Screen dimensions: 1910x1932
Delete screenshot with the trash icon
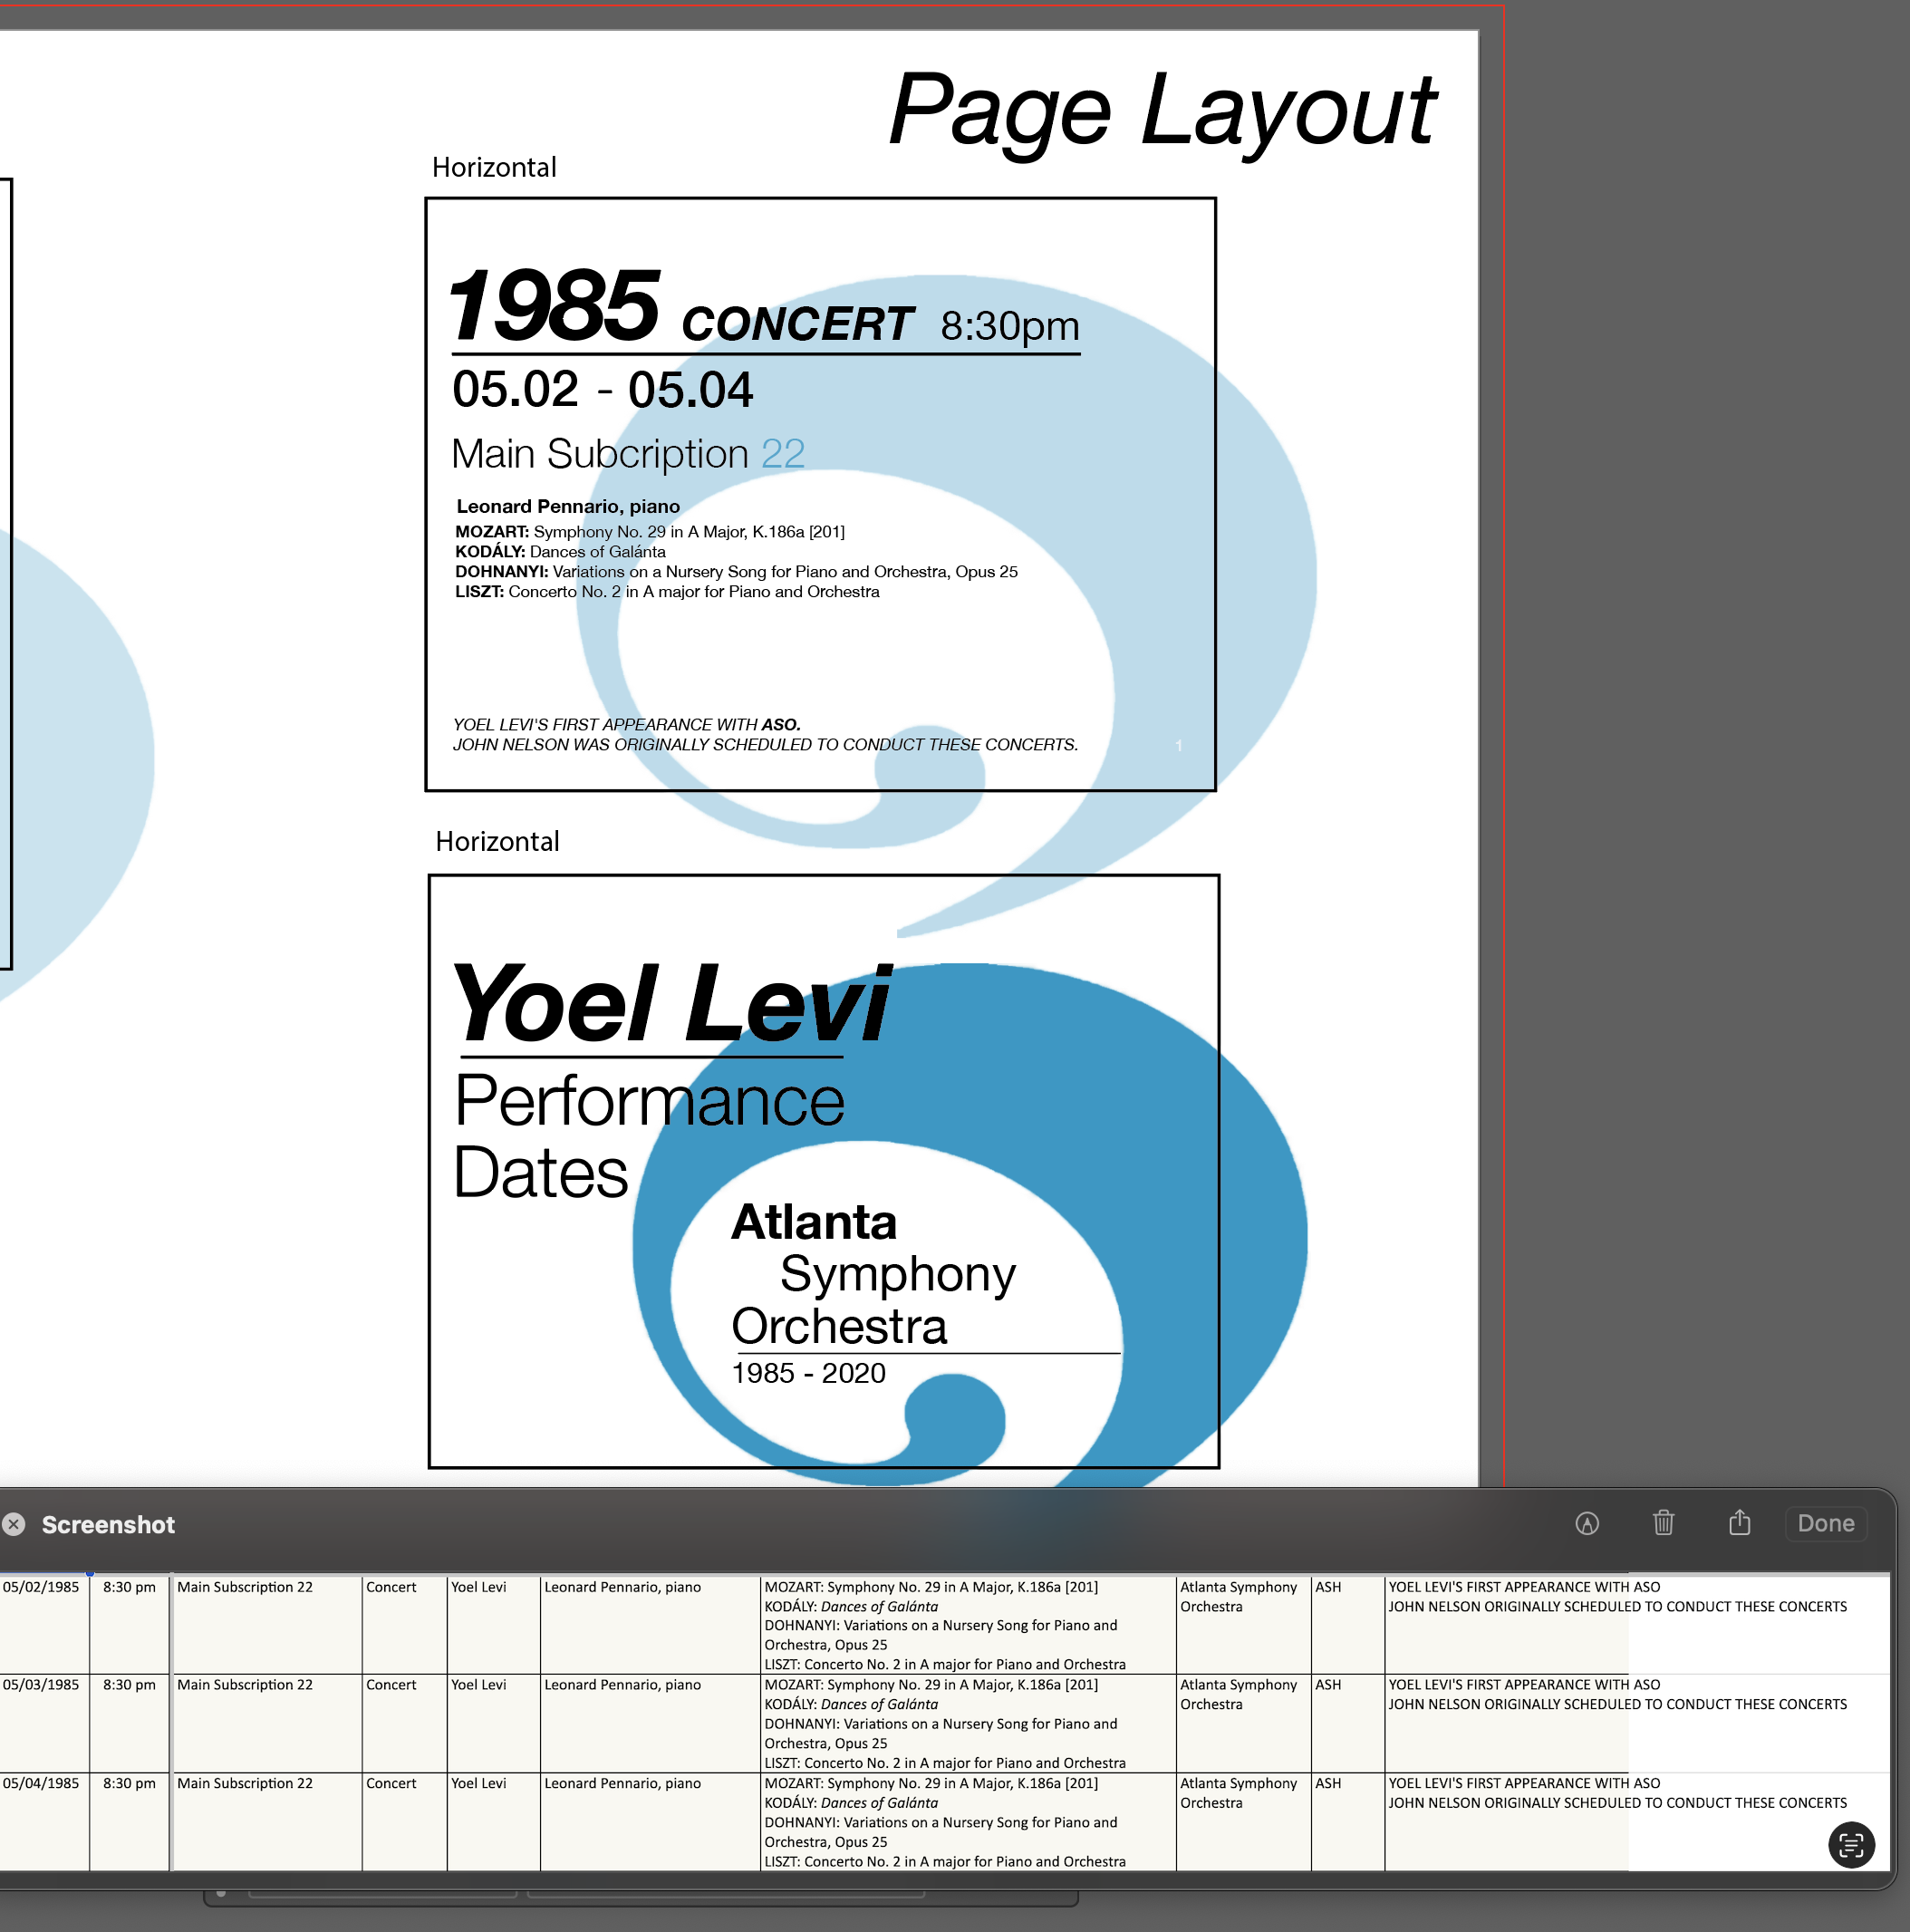point(1663,1523)
